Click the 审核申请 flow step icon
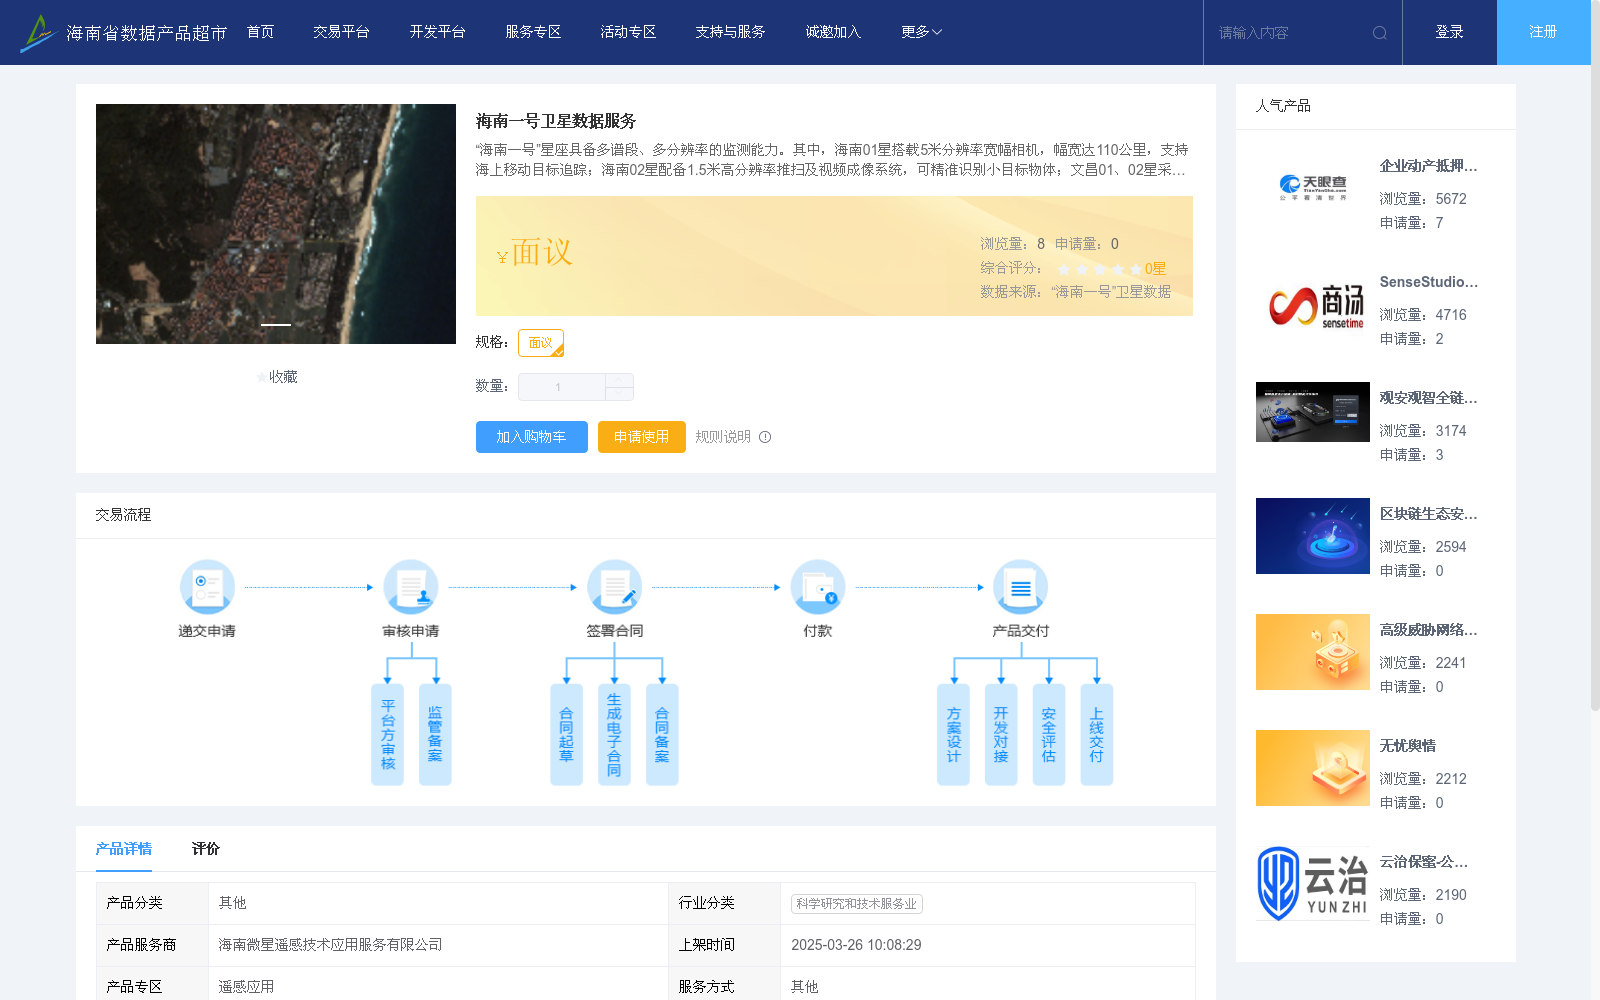 click(411, 587)
